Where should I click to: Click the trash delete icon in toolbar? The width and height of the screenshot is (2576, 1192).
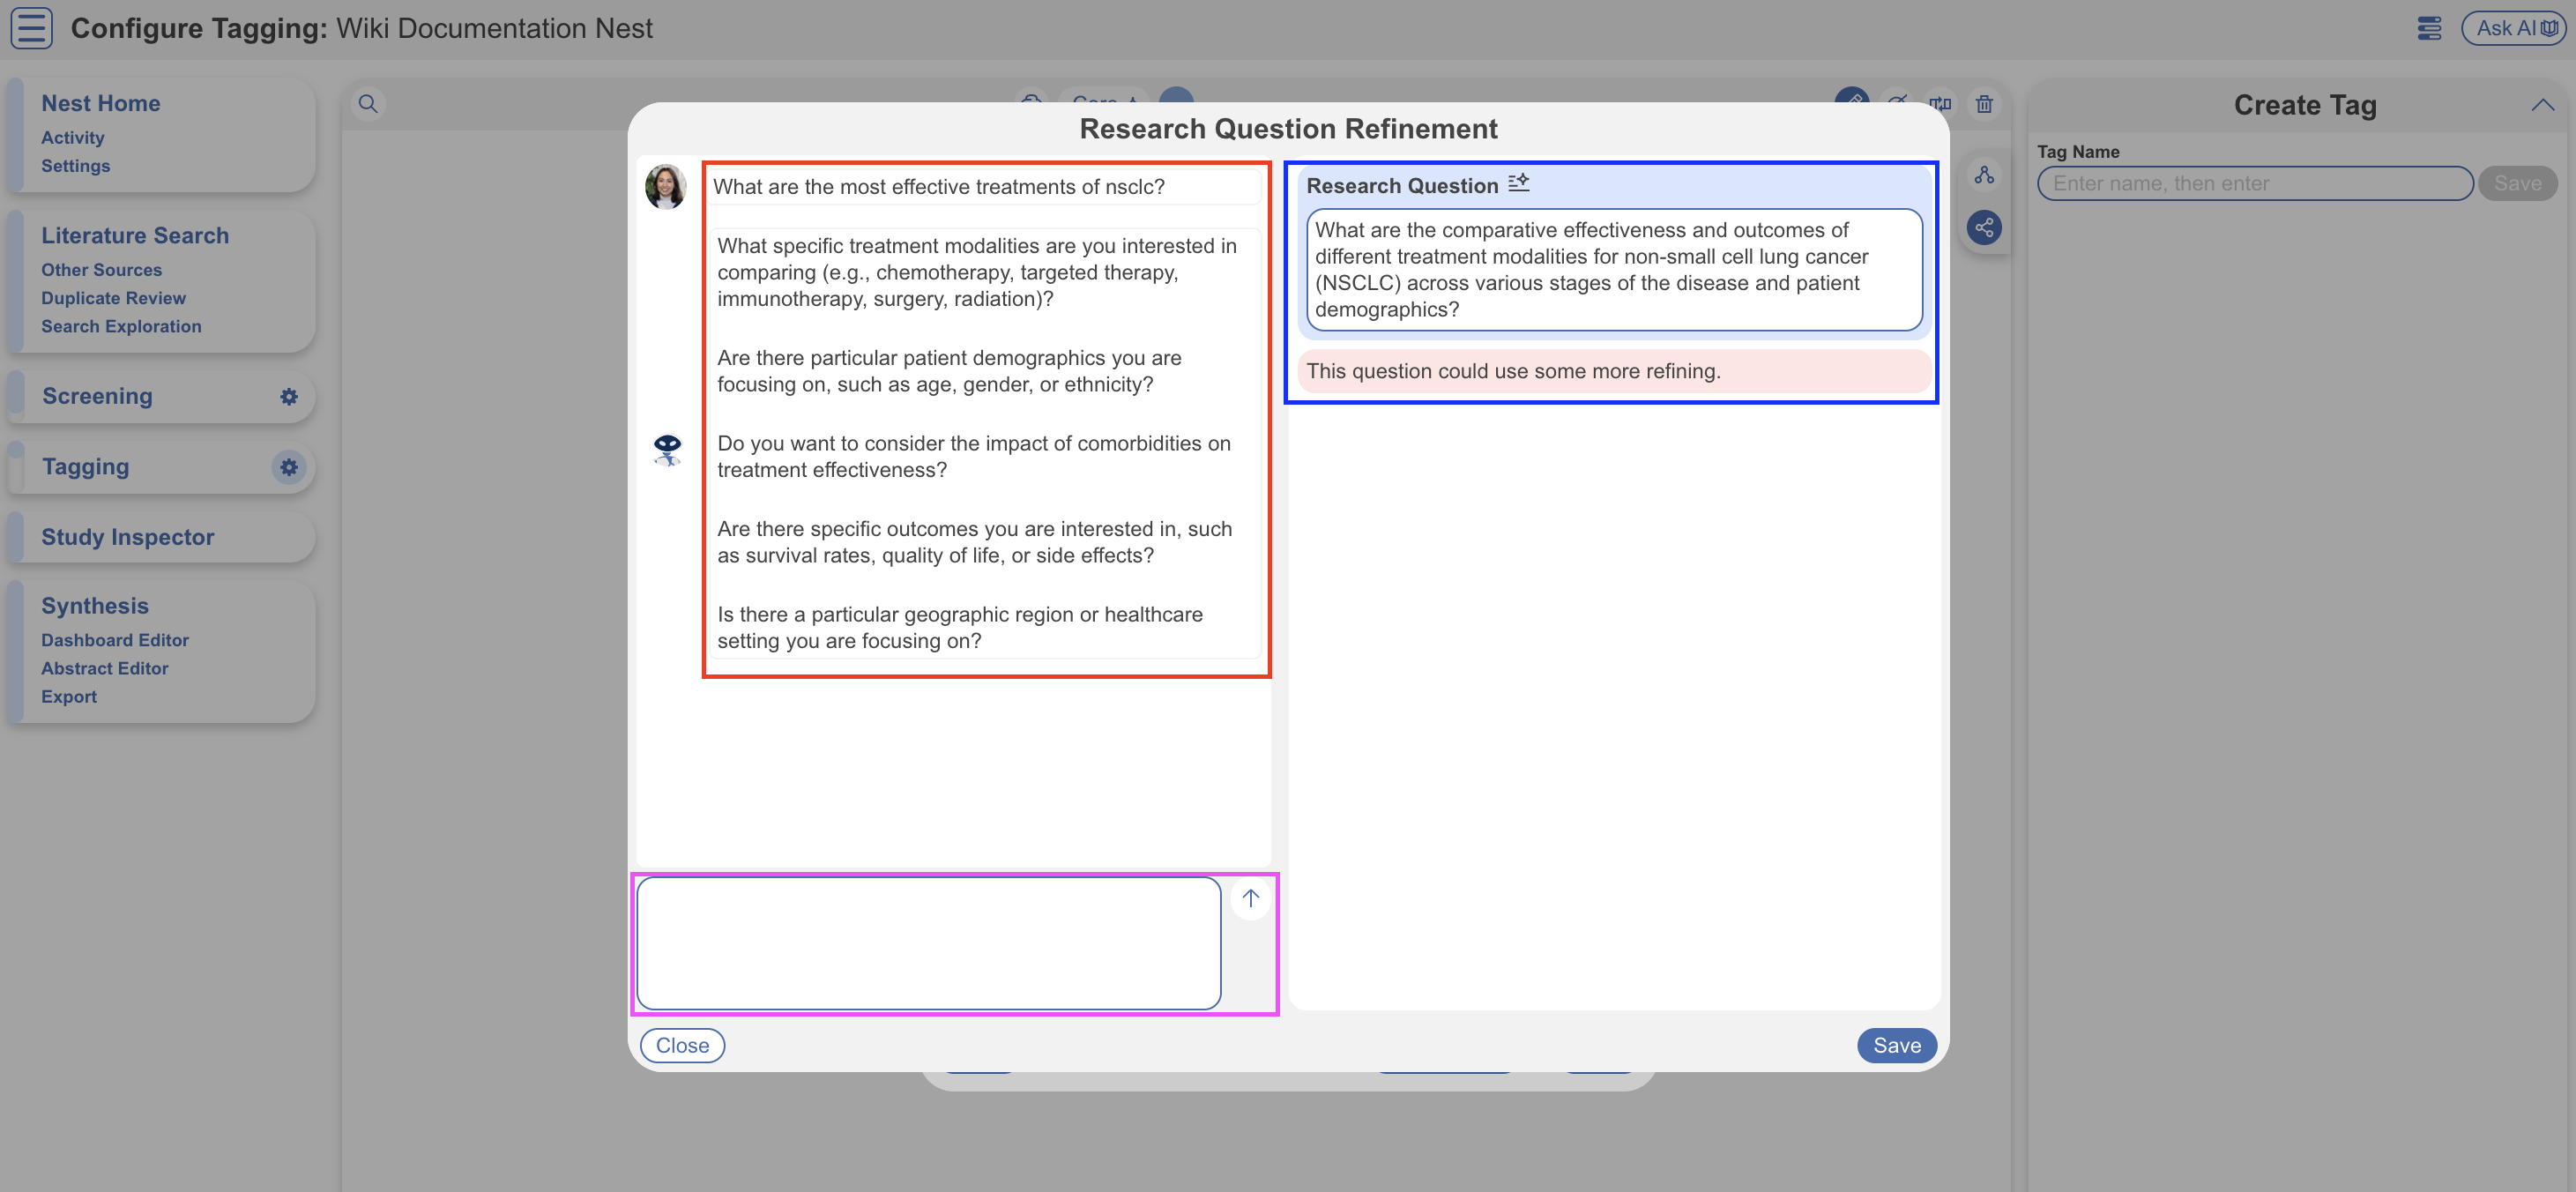click(x=1984, y=104)
